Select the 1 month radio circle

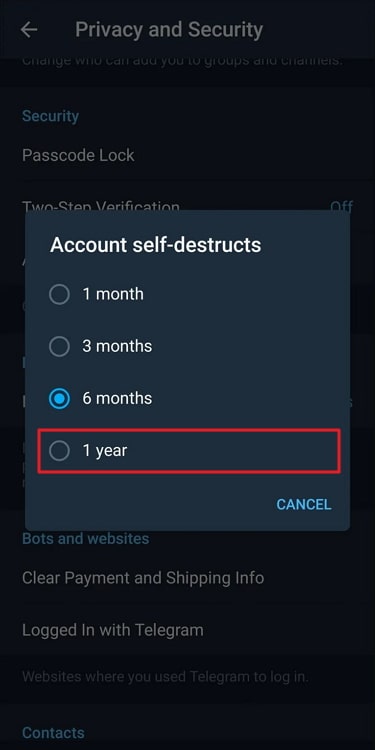click(x=59, y=294)
